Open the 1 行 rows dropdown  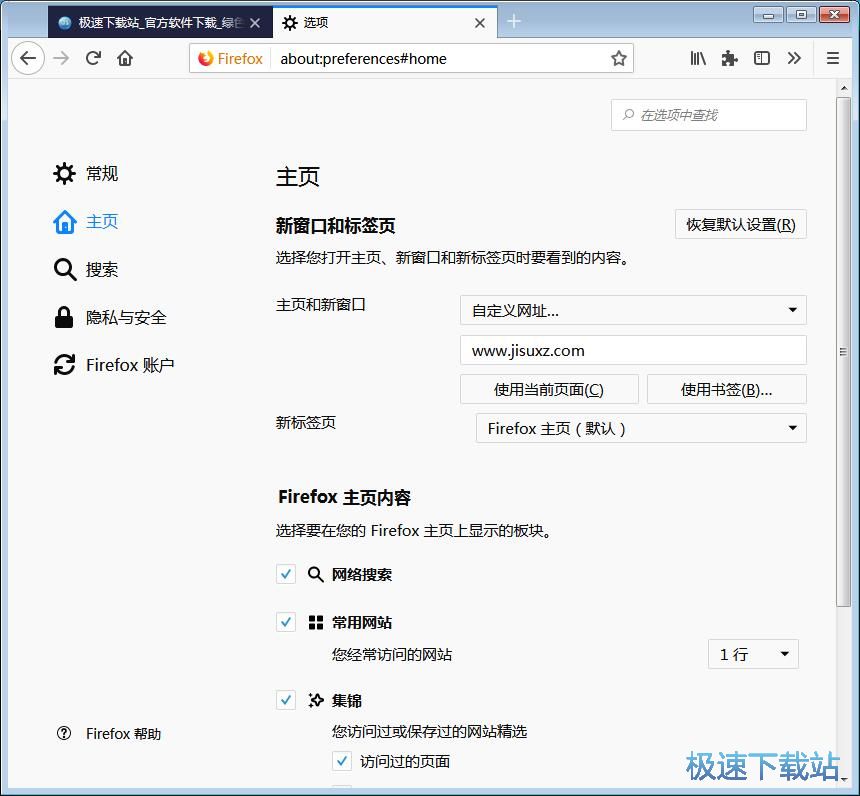coord(753,654)
